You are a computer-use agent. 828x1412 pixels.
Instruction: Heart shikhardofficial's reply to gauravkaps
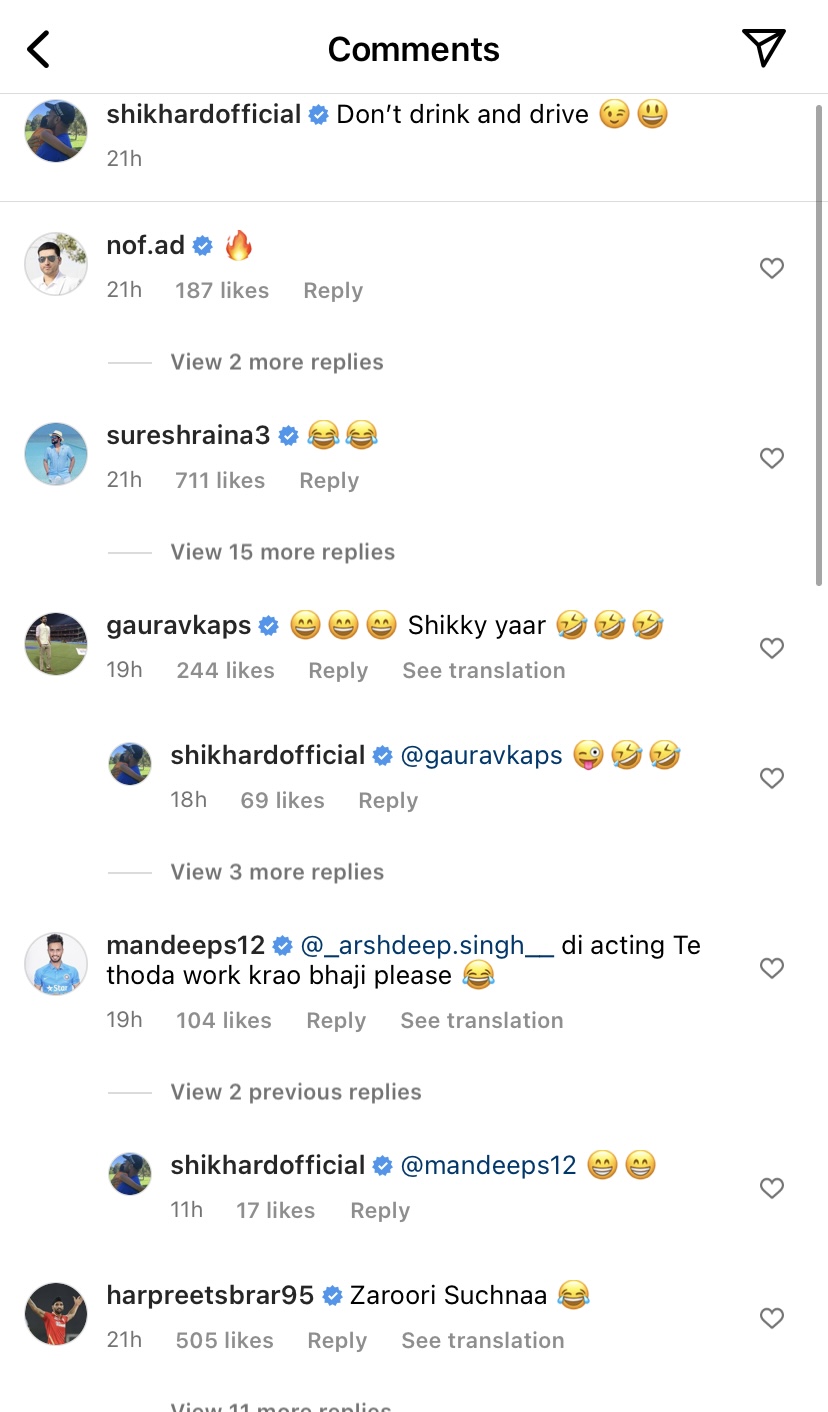coord(771,778)
